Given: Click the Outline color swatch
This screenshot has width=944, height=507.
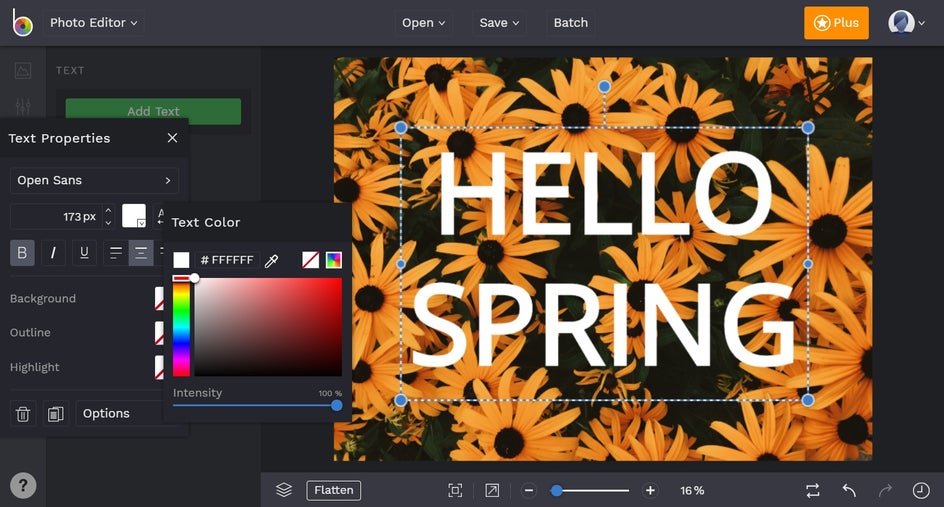Looking at the screenshot, I should [x=159, y=332].
